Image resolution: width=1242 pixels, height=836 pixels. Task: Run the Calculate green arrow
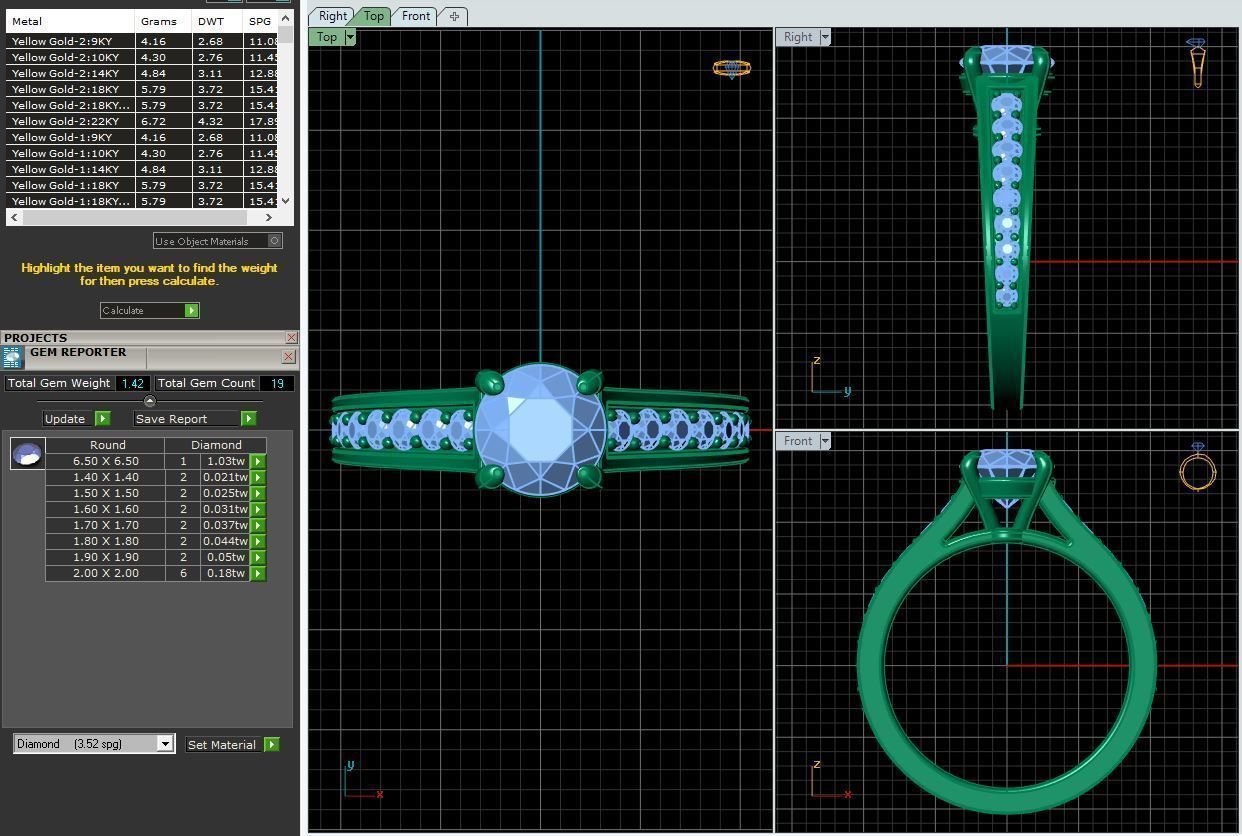191,310
